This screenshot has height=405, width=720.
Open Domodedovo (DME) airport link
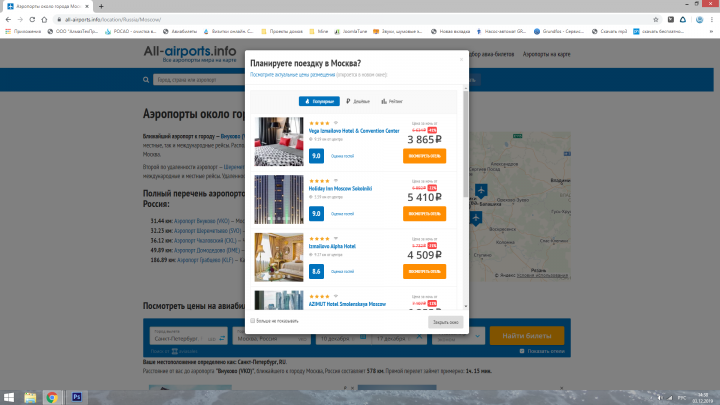[207, 250]
